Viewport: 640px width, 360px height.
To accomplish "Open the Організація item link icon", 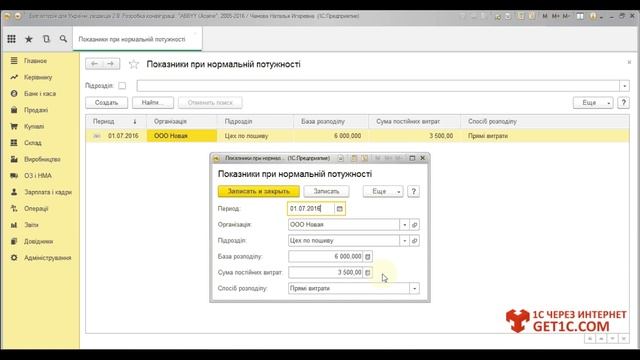I will pyautogui.click(x=414, y=224).
